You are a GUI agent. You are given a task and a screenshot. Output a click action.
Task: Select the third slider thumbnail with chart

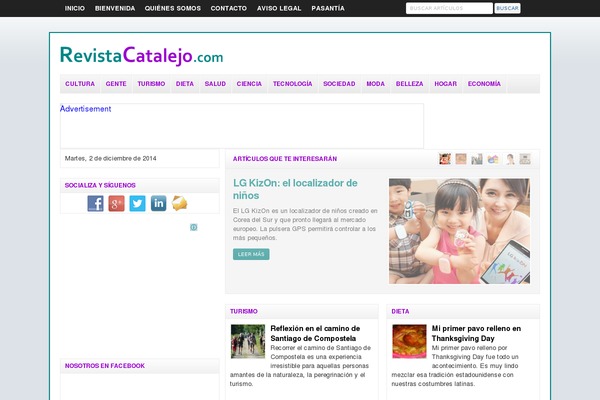pos(477,158)
